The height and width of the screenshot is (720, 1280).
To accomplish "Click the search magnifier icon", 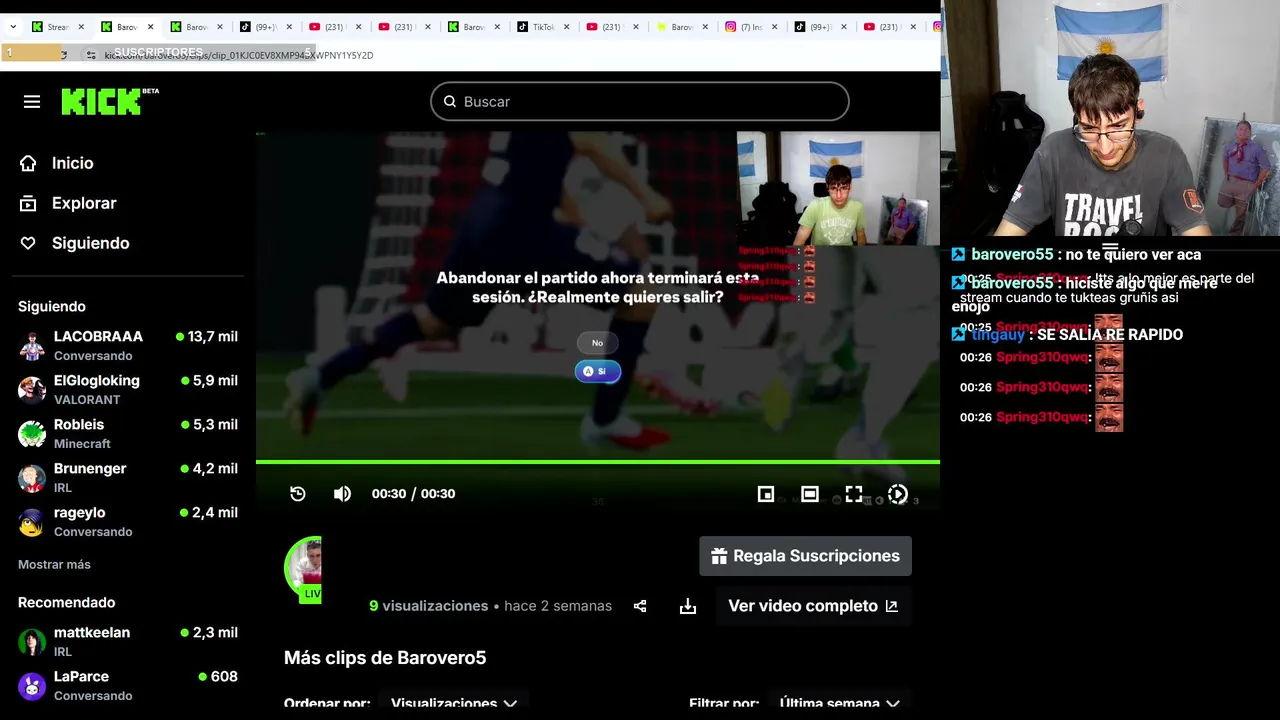I will (450, 101).
